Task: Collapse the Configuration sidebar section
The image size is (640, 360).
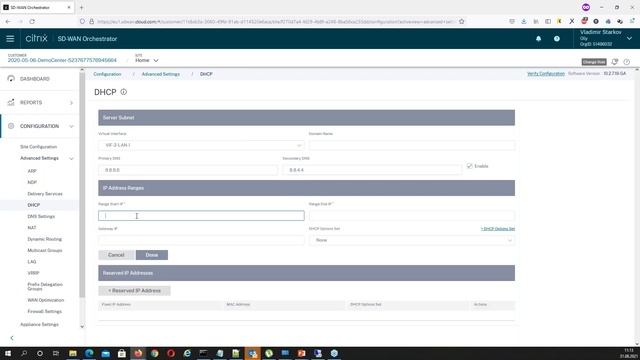Action: [x=71, y=127]
